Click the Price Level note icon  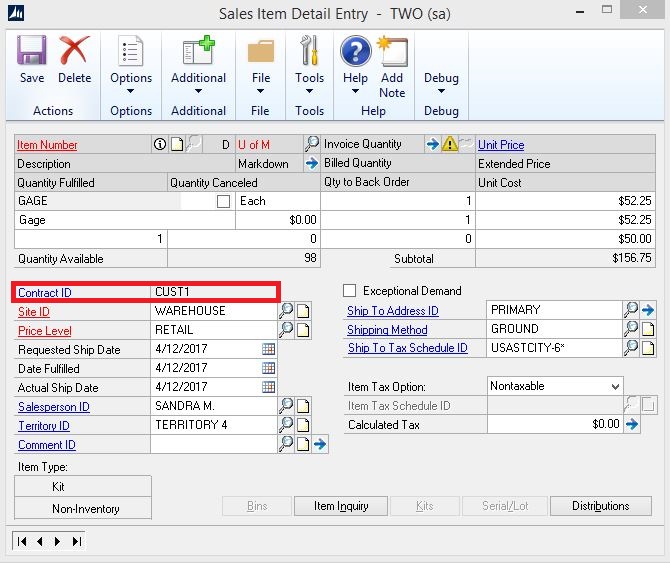click(303, 330)
